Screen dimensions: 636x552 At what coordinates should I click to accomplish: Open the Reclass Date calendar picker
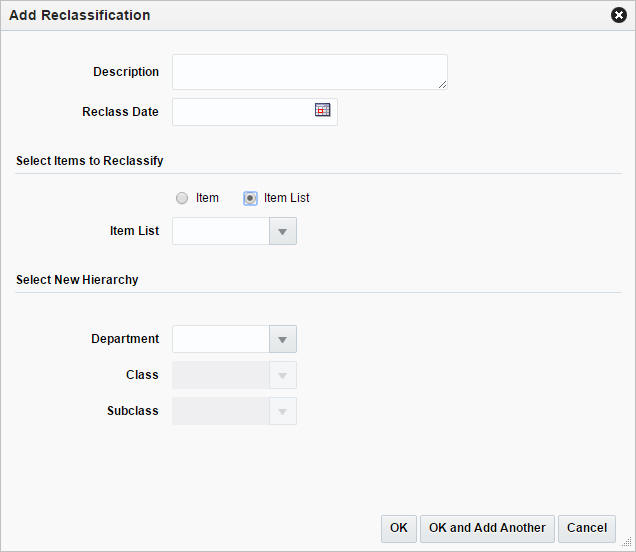(x=322, y=111)
